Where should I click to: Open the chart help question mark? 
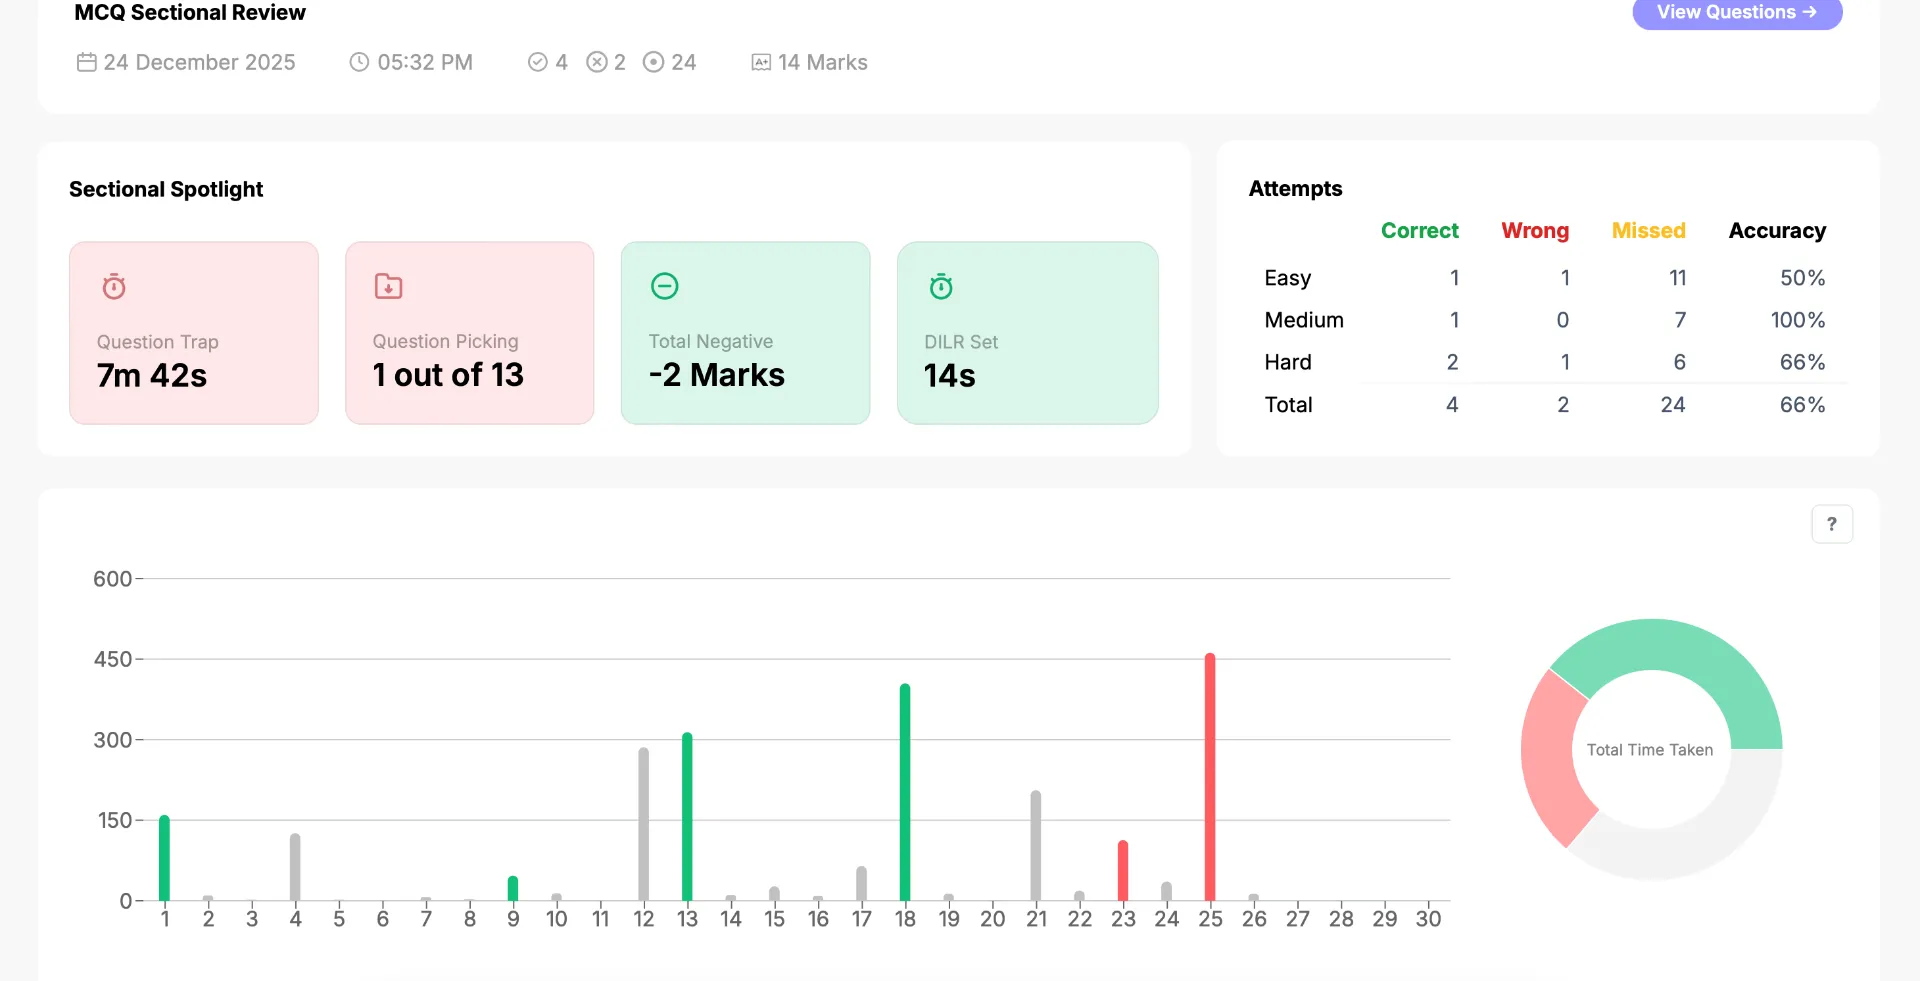point(1832,524)
